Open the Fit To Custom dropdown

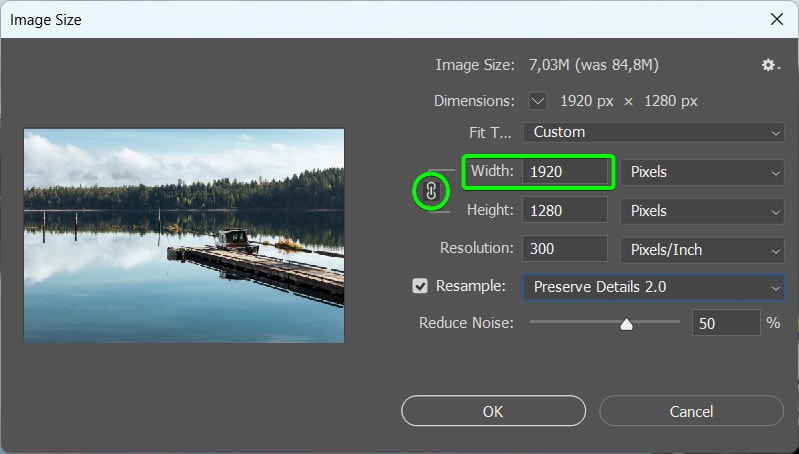(x=653, y=132)
